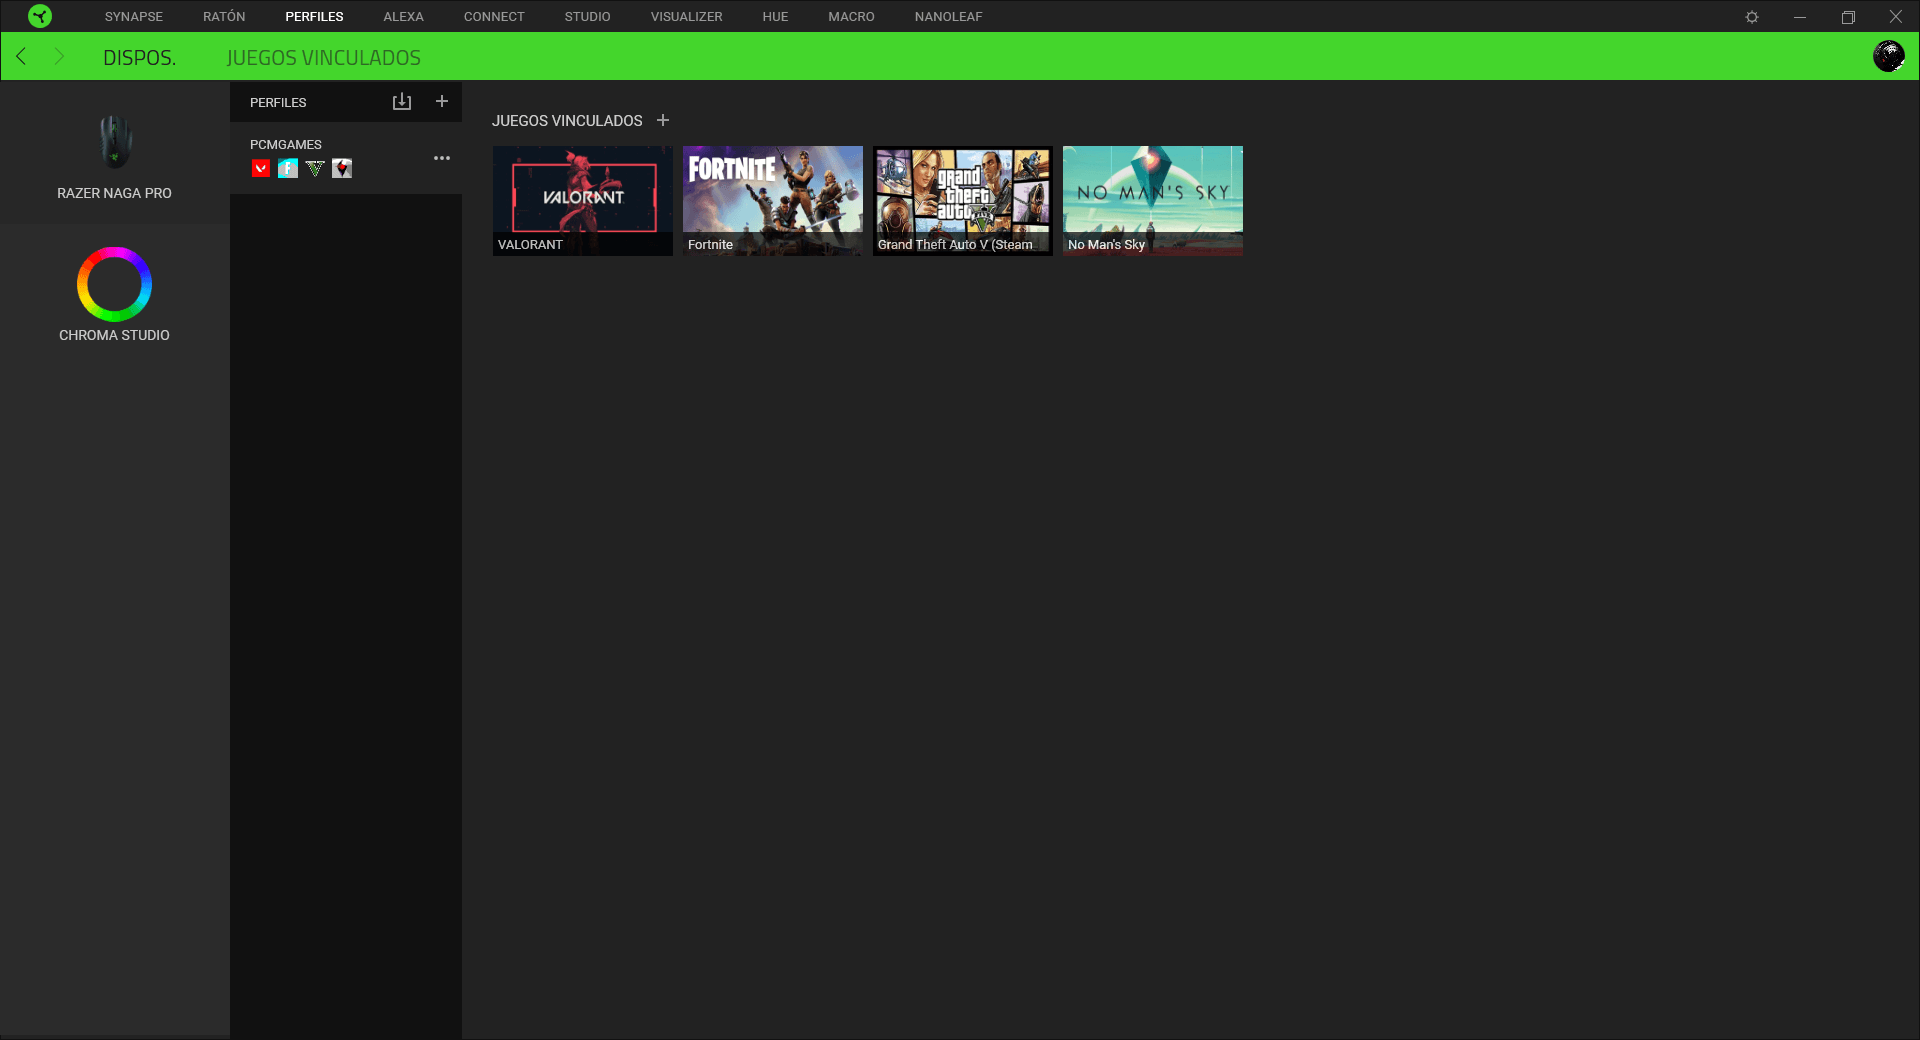Add a linked game with plus icon
The image size is (1920, 1040).
pos(663,120)
